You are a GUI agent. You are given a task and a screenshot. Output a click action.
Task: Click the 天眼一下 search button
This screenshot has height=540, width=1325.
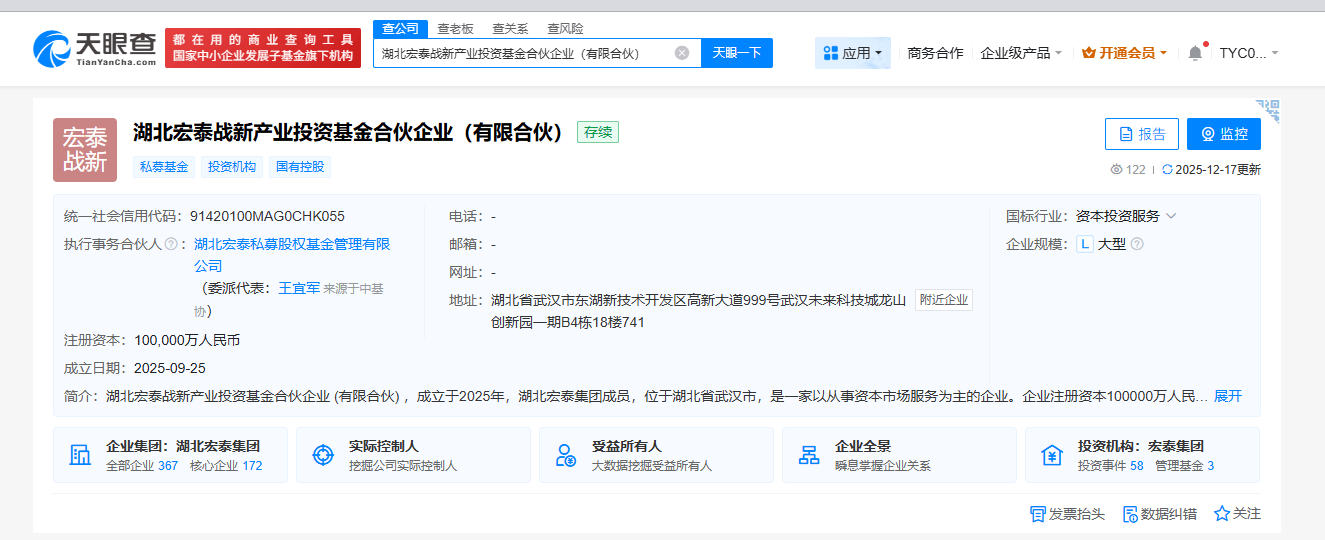pos(737,53)
